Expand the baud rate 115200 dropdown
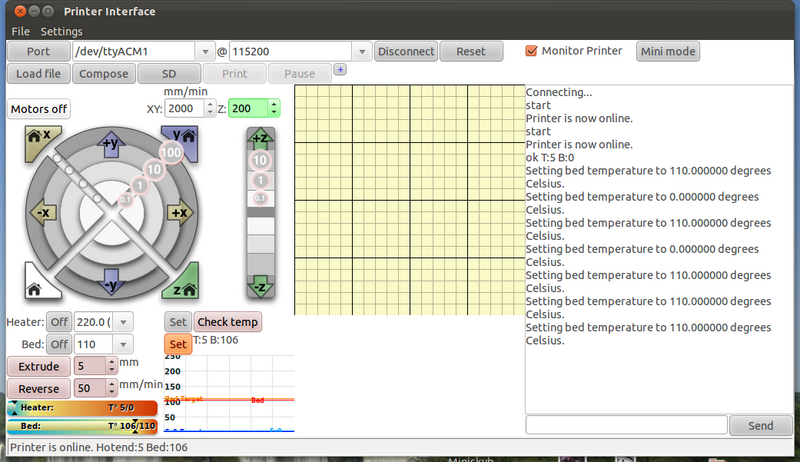Viewport: 800px width, 462px height. pos(362,52)
